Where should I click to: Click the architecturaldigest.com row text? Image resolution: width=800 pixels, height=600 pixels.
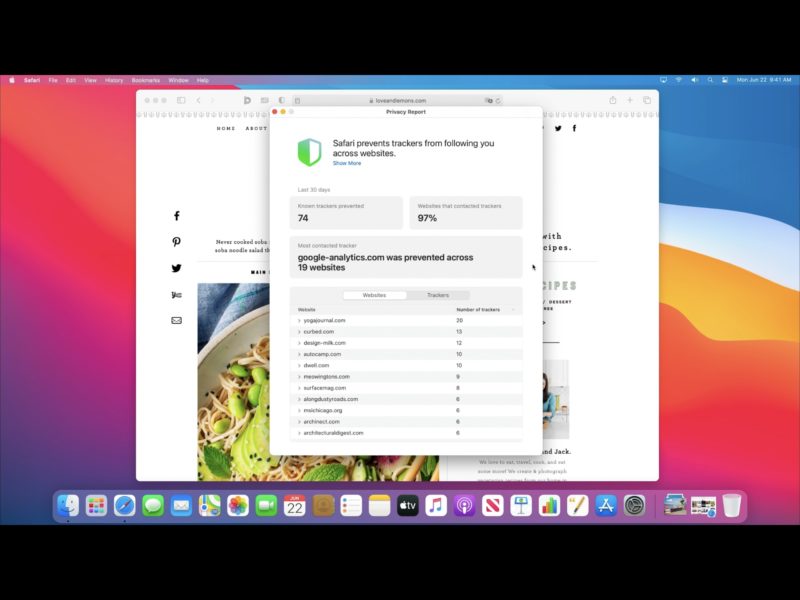[x=334, y=433]
